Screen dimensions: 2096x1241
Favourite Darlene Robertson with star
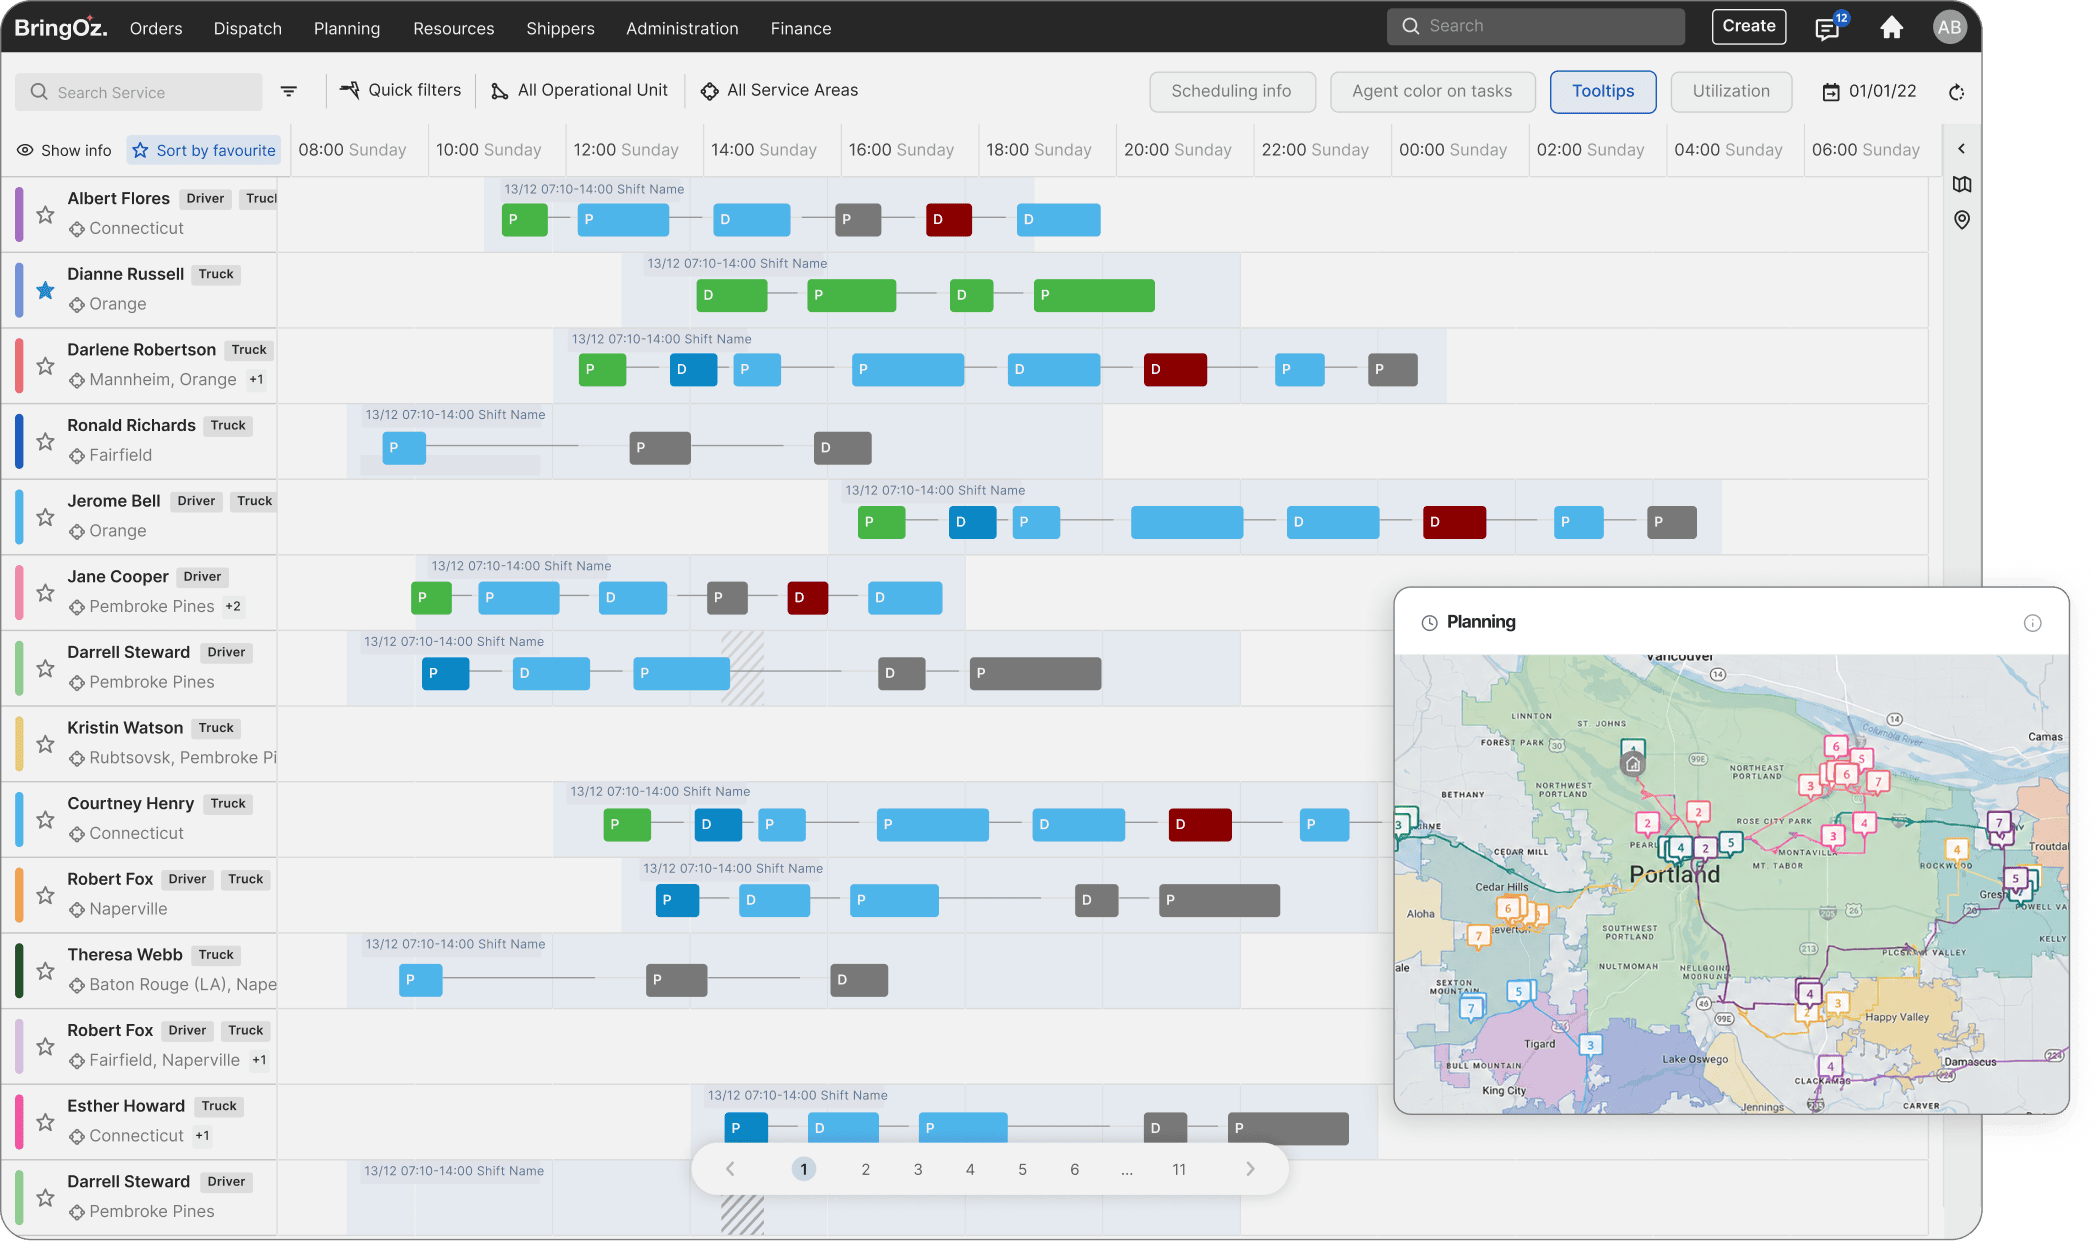(x=45, y=366)
